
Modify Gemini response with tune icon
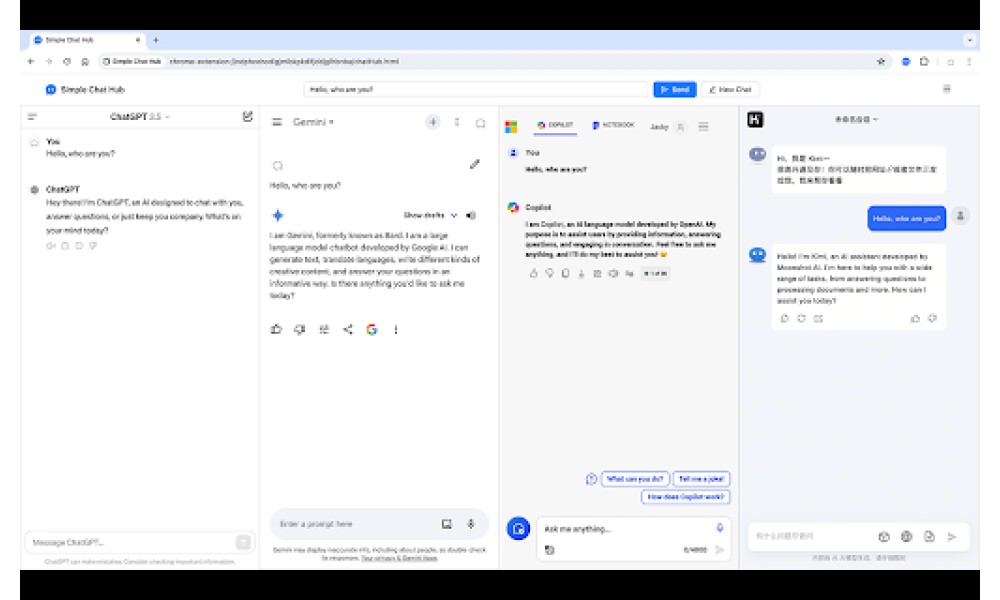click(x=324, y=329)
